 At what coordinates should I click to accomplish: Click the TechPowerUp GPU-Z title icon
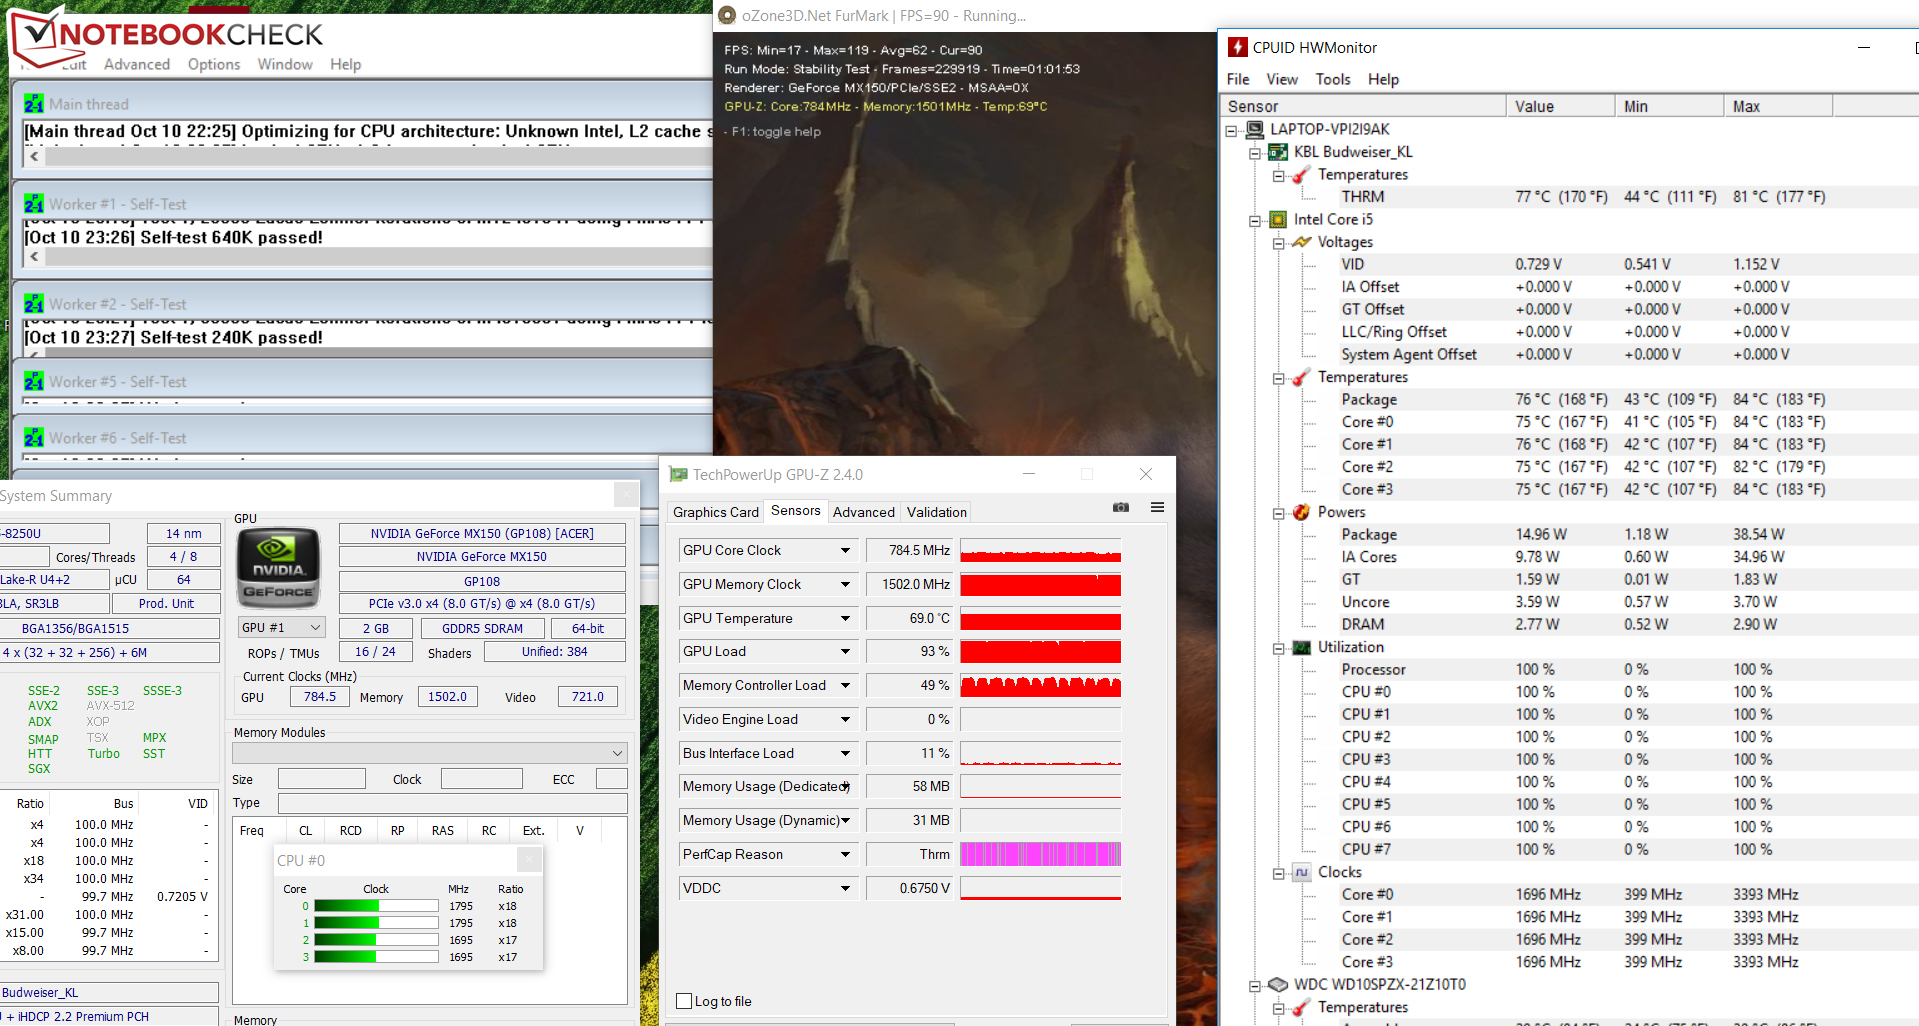(x=679, y=474)
